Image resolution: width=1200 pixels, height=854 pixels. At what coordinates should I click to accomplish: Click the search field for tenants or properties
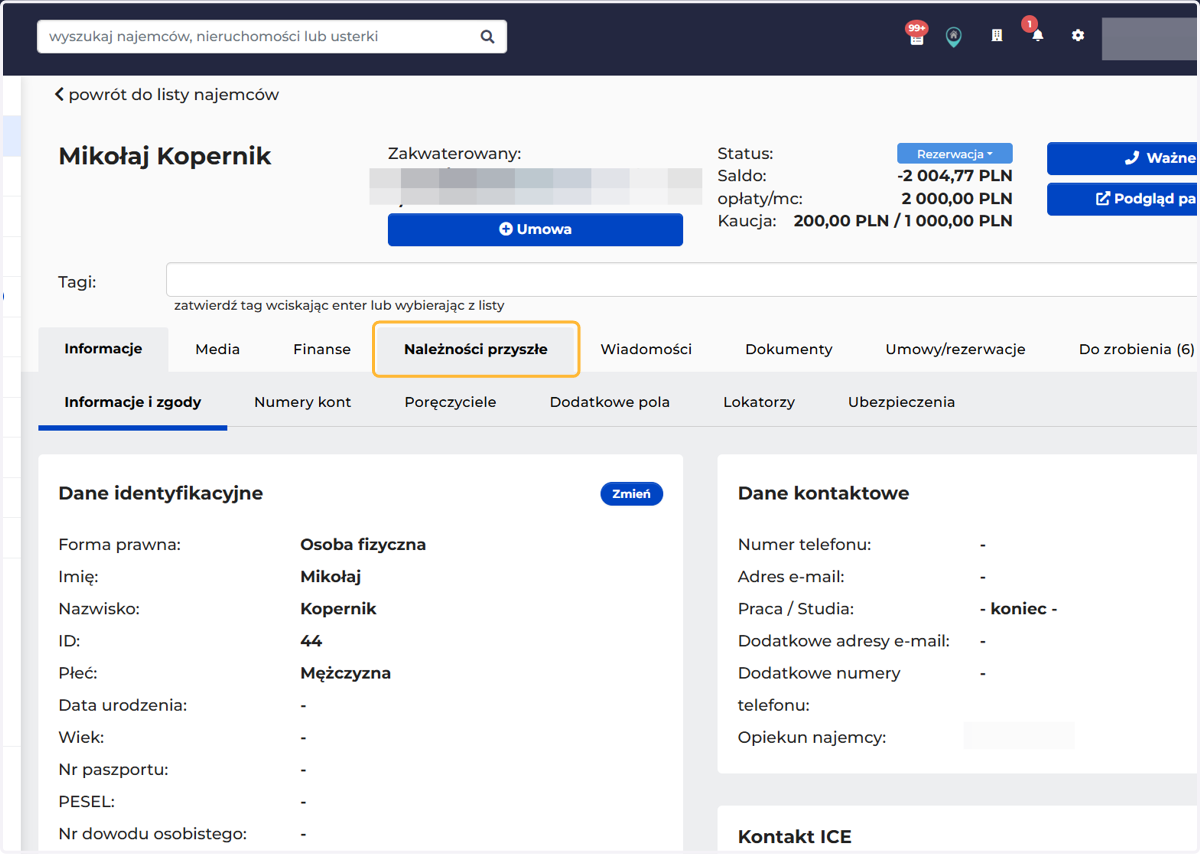(x=272, y=37)
